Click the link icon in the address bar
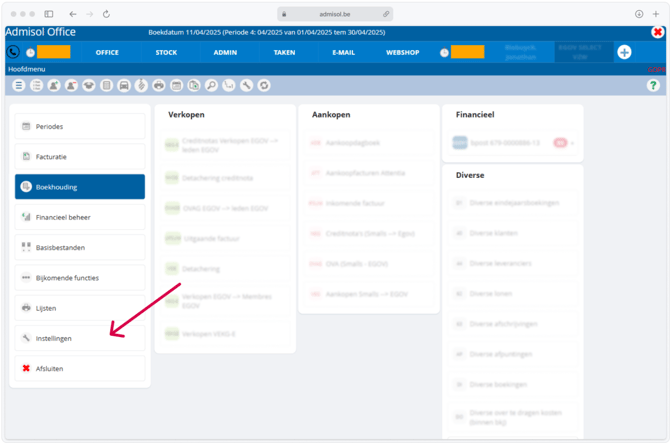670x443 pixels. point(386,14)
